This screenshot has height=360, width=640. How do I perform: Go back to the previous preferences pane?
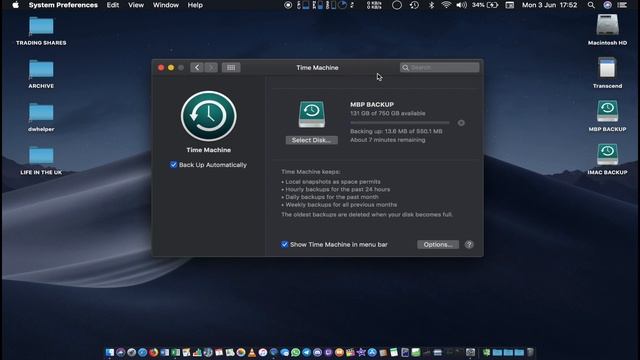point(197,67)
